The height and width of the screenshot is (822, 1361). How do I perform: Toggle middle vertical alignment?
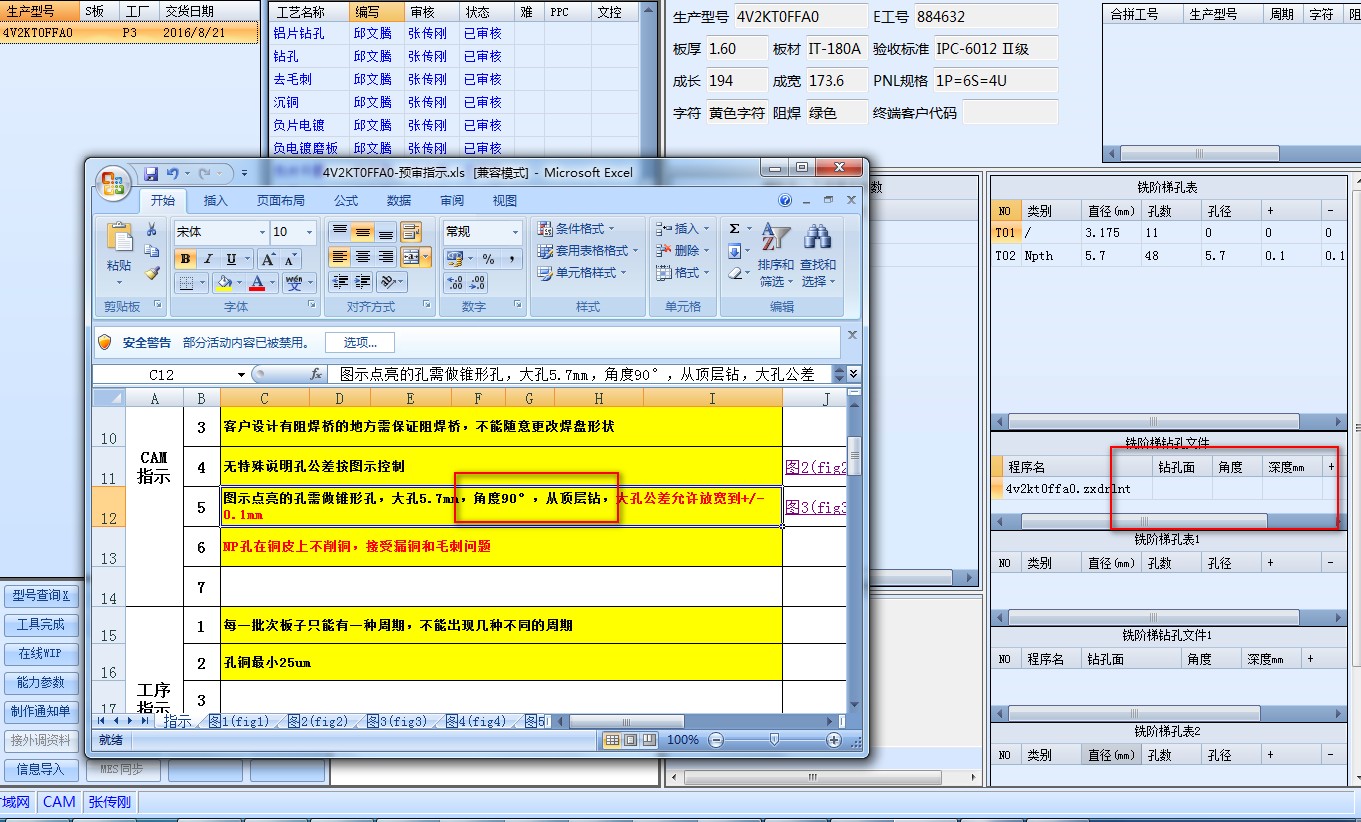coord(362,232)
